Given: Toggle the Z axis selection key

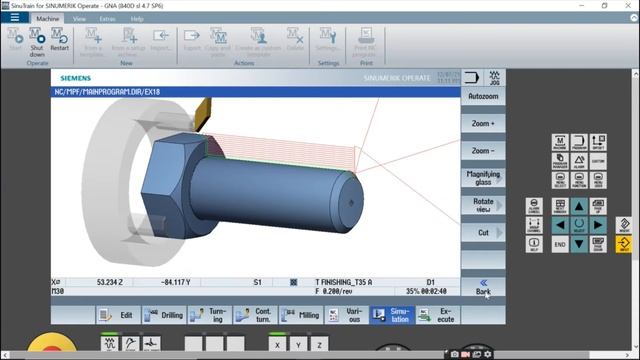Looking at the screenshot, I should 319,344.
